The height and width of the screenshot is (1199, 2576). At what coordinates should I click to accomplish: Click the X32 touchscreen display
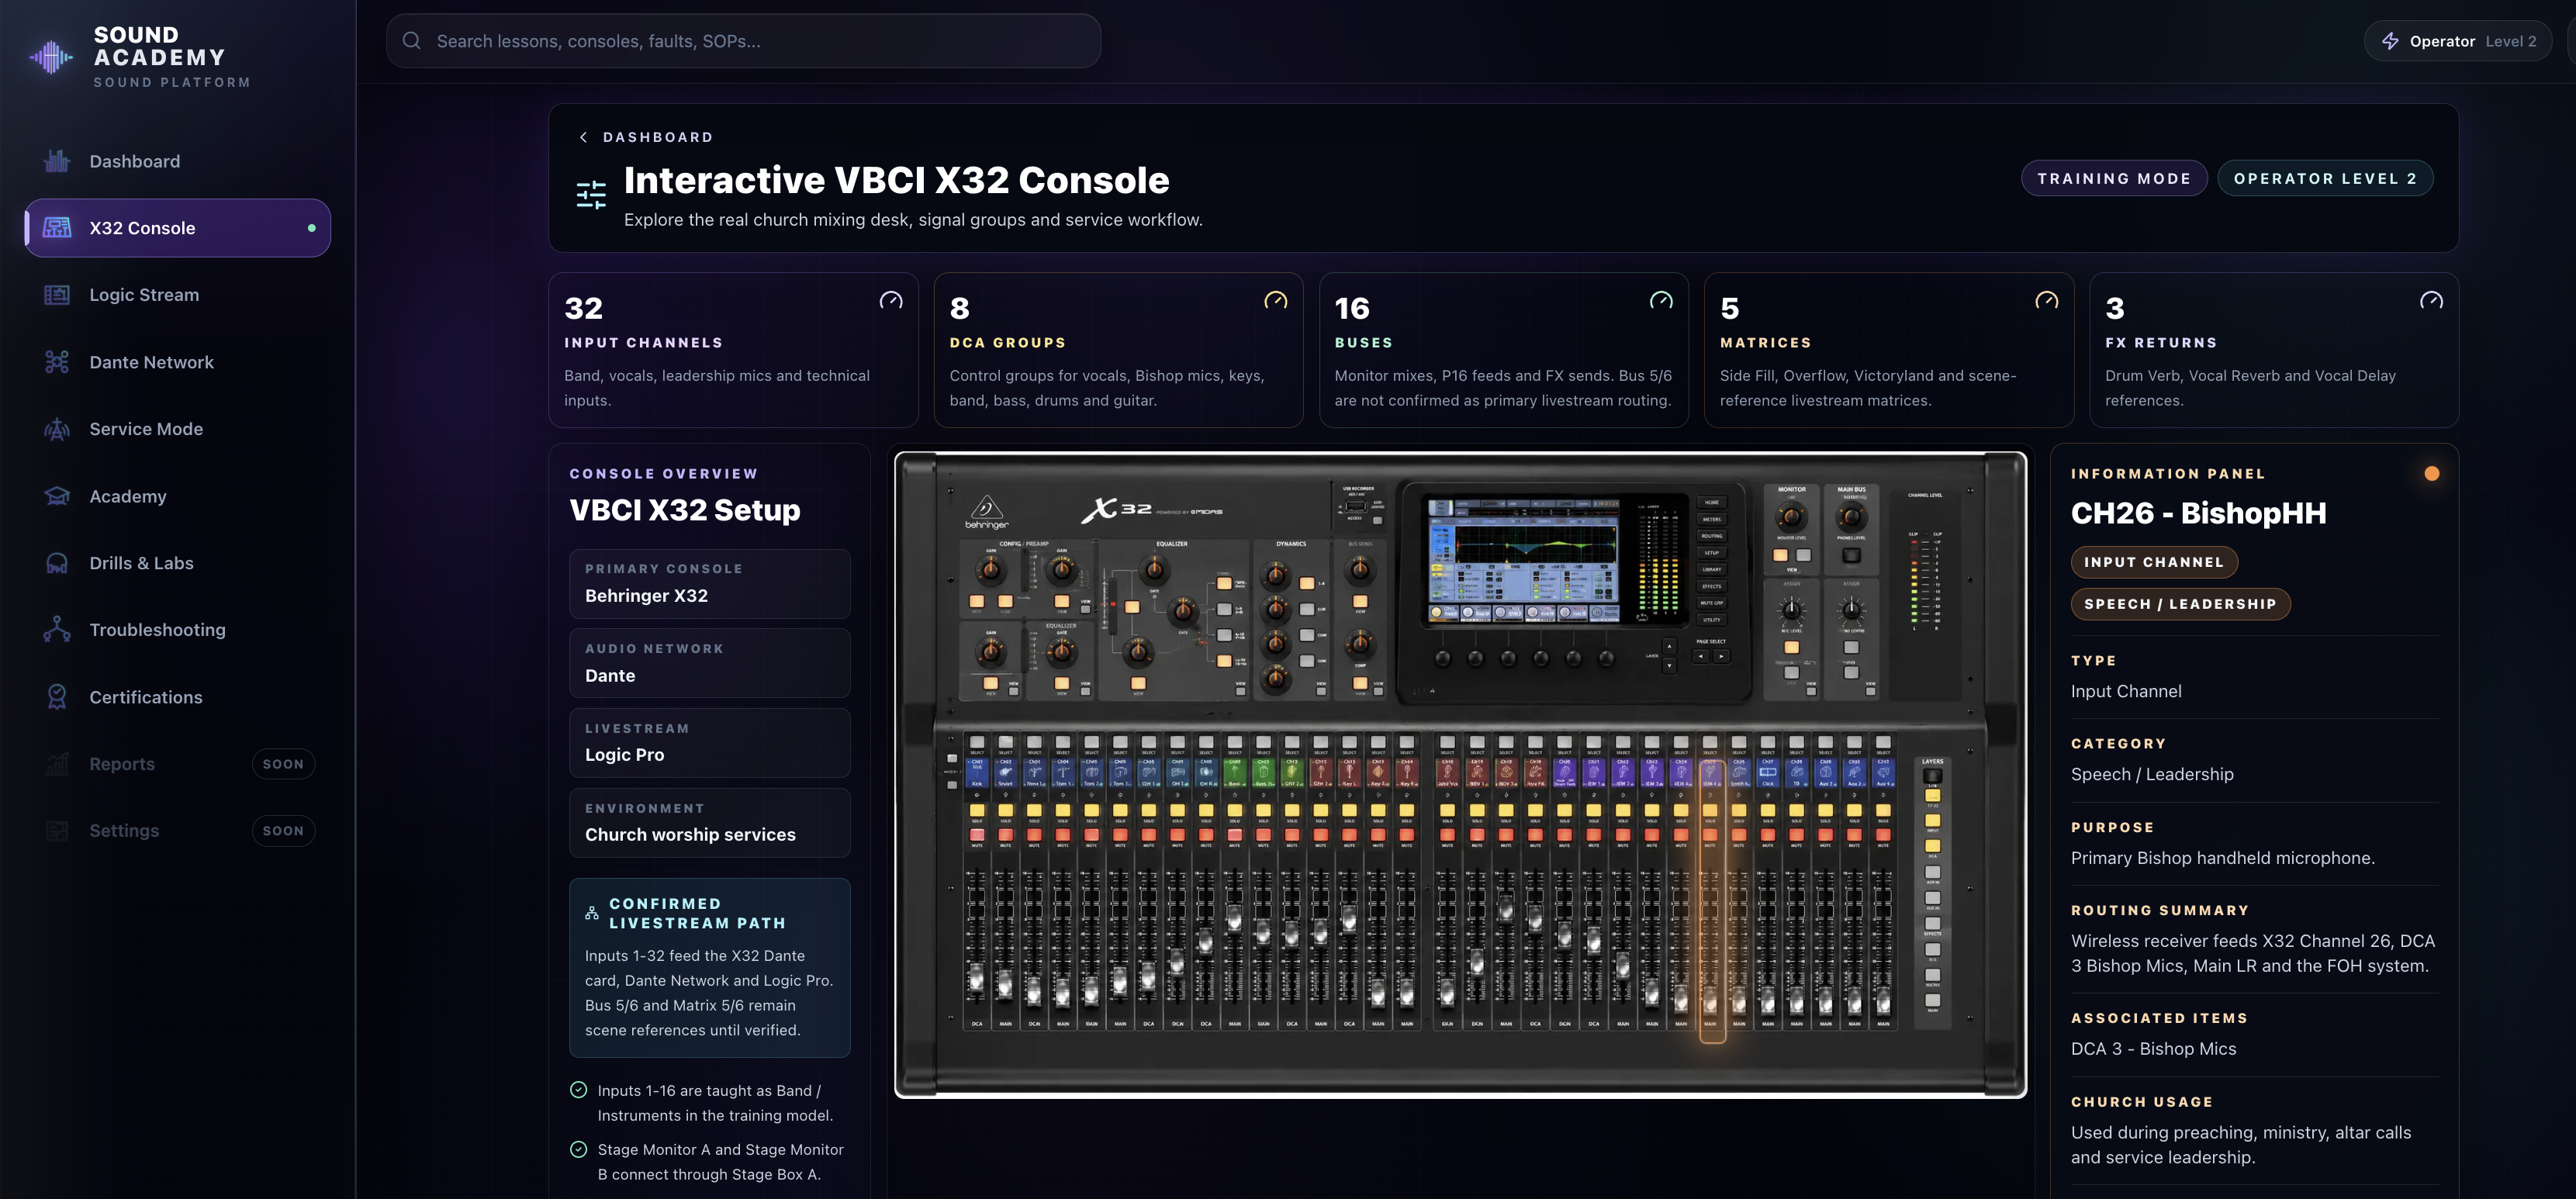[x=1525, y=561]
